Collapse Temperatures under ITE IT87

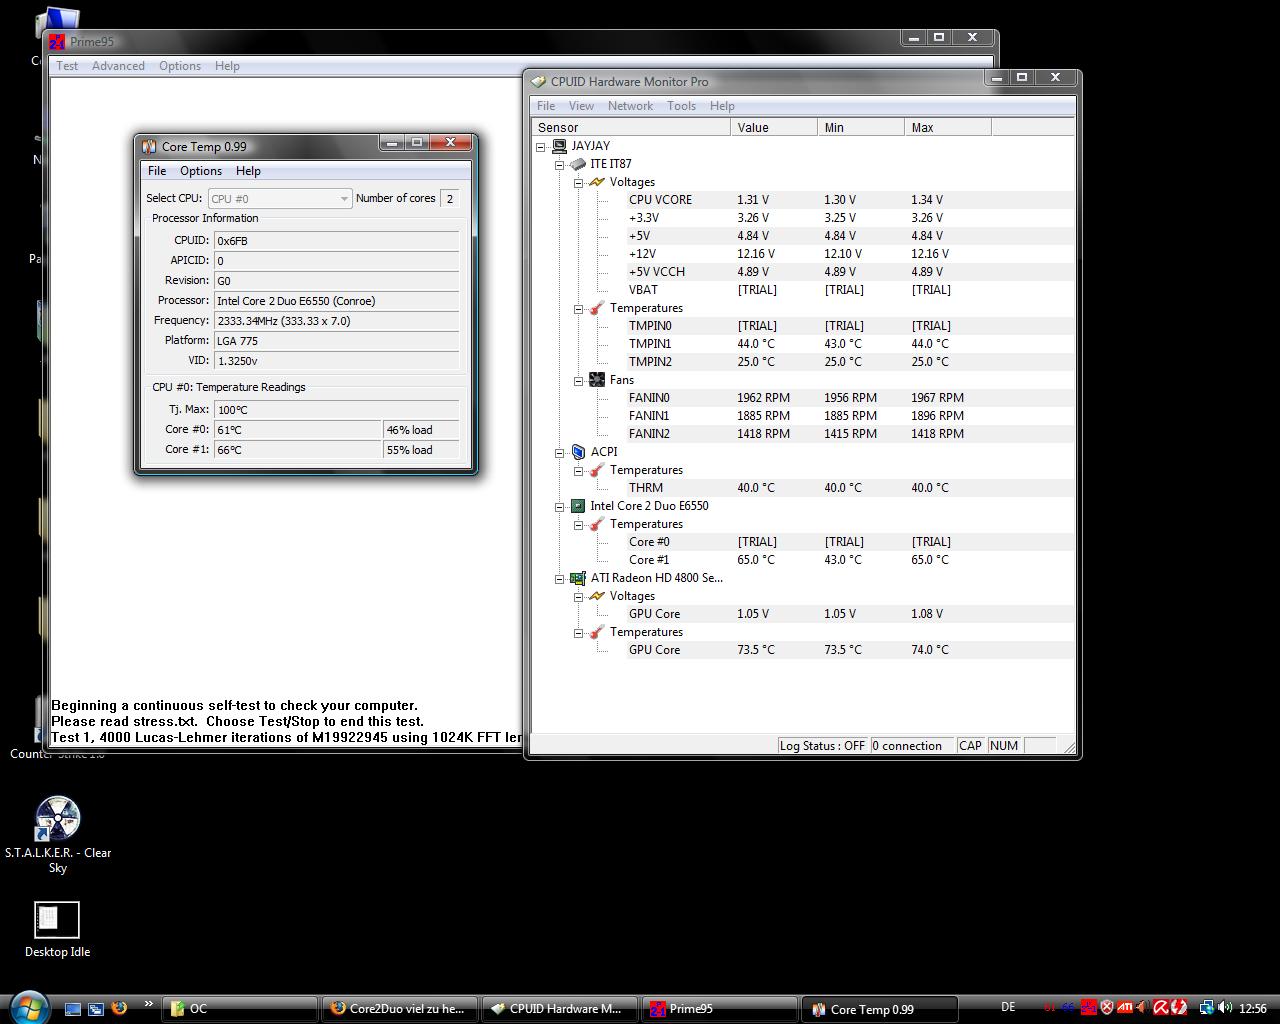(x=579, y=308)
